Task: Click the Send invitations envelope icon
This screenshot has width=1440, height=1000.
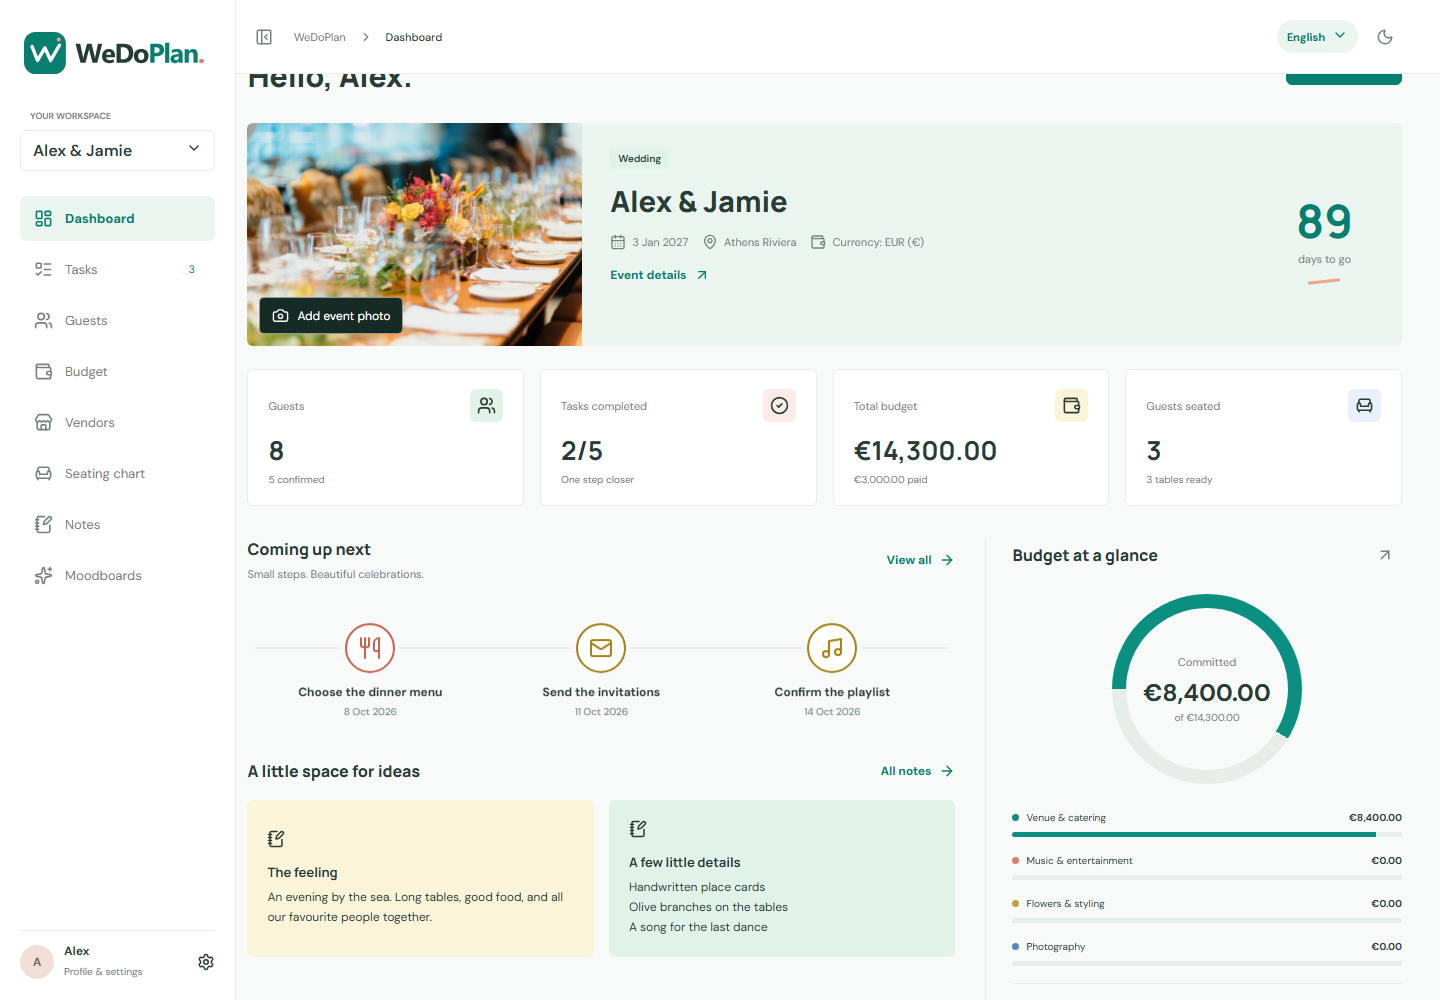Action: (601, 648)
